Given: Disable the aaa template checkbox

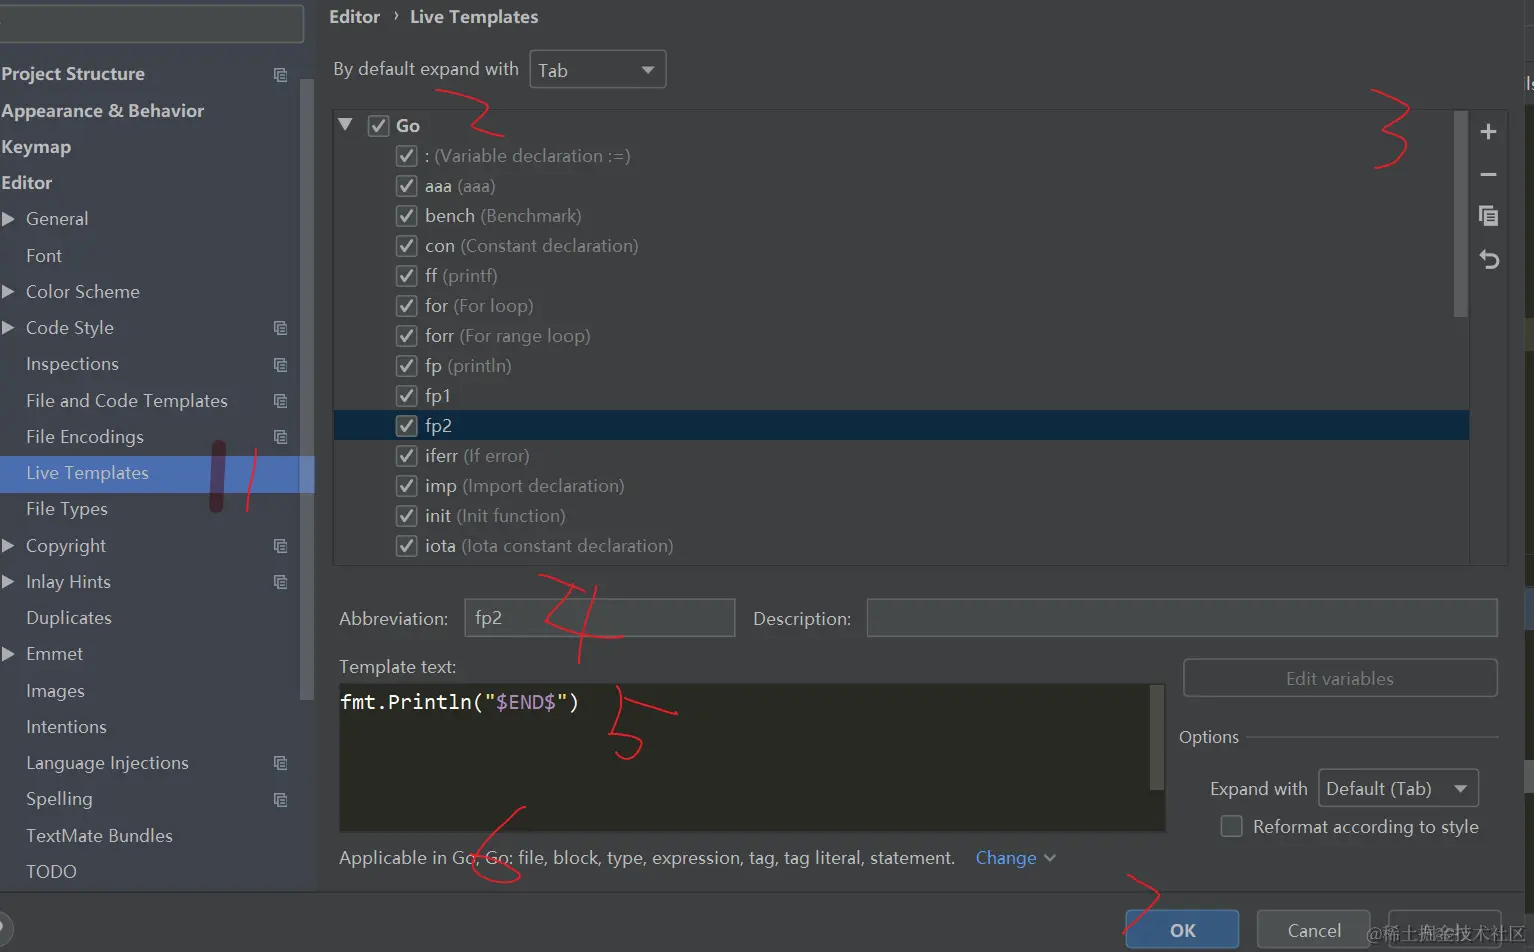Looking at the screenshot, I should pos(406,186).
